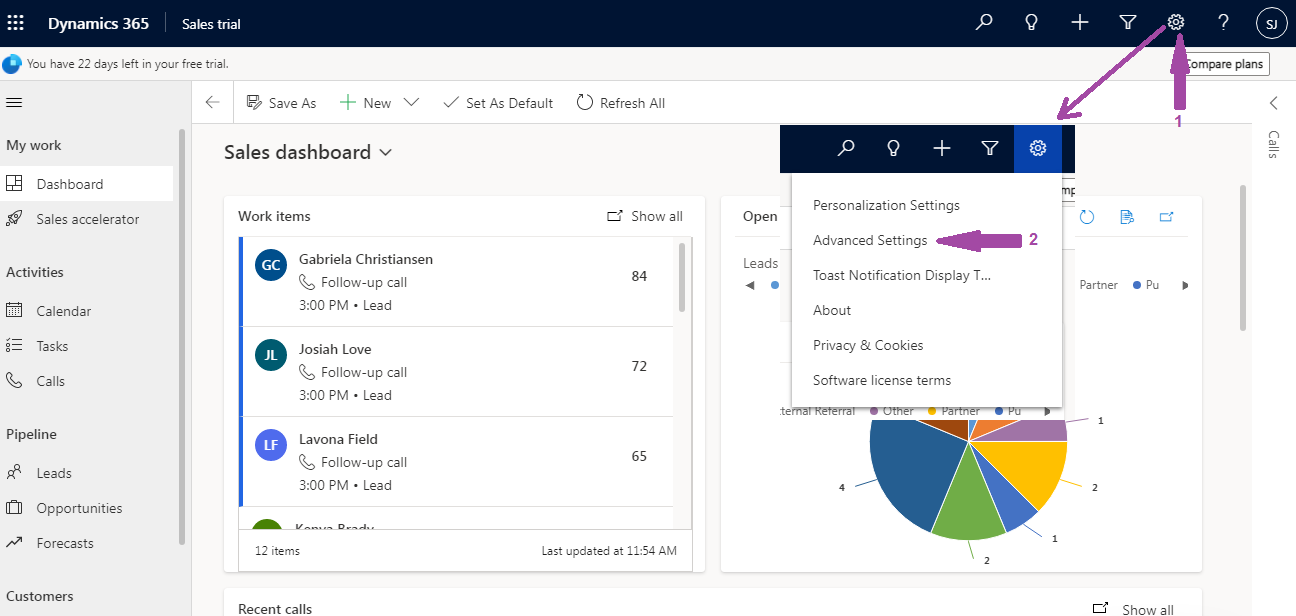Open Lavona Field work item
1296x616 pixels.
coord(457,462)
